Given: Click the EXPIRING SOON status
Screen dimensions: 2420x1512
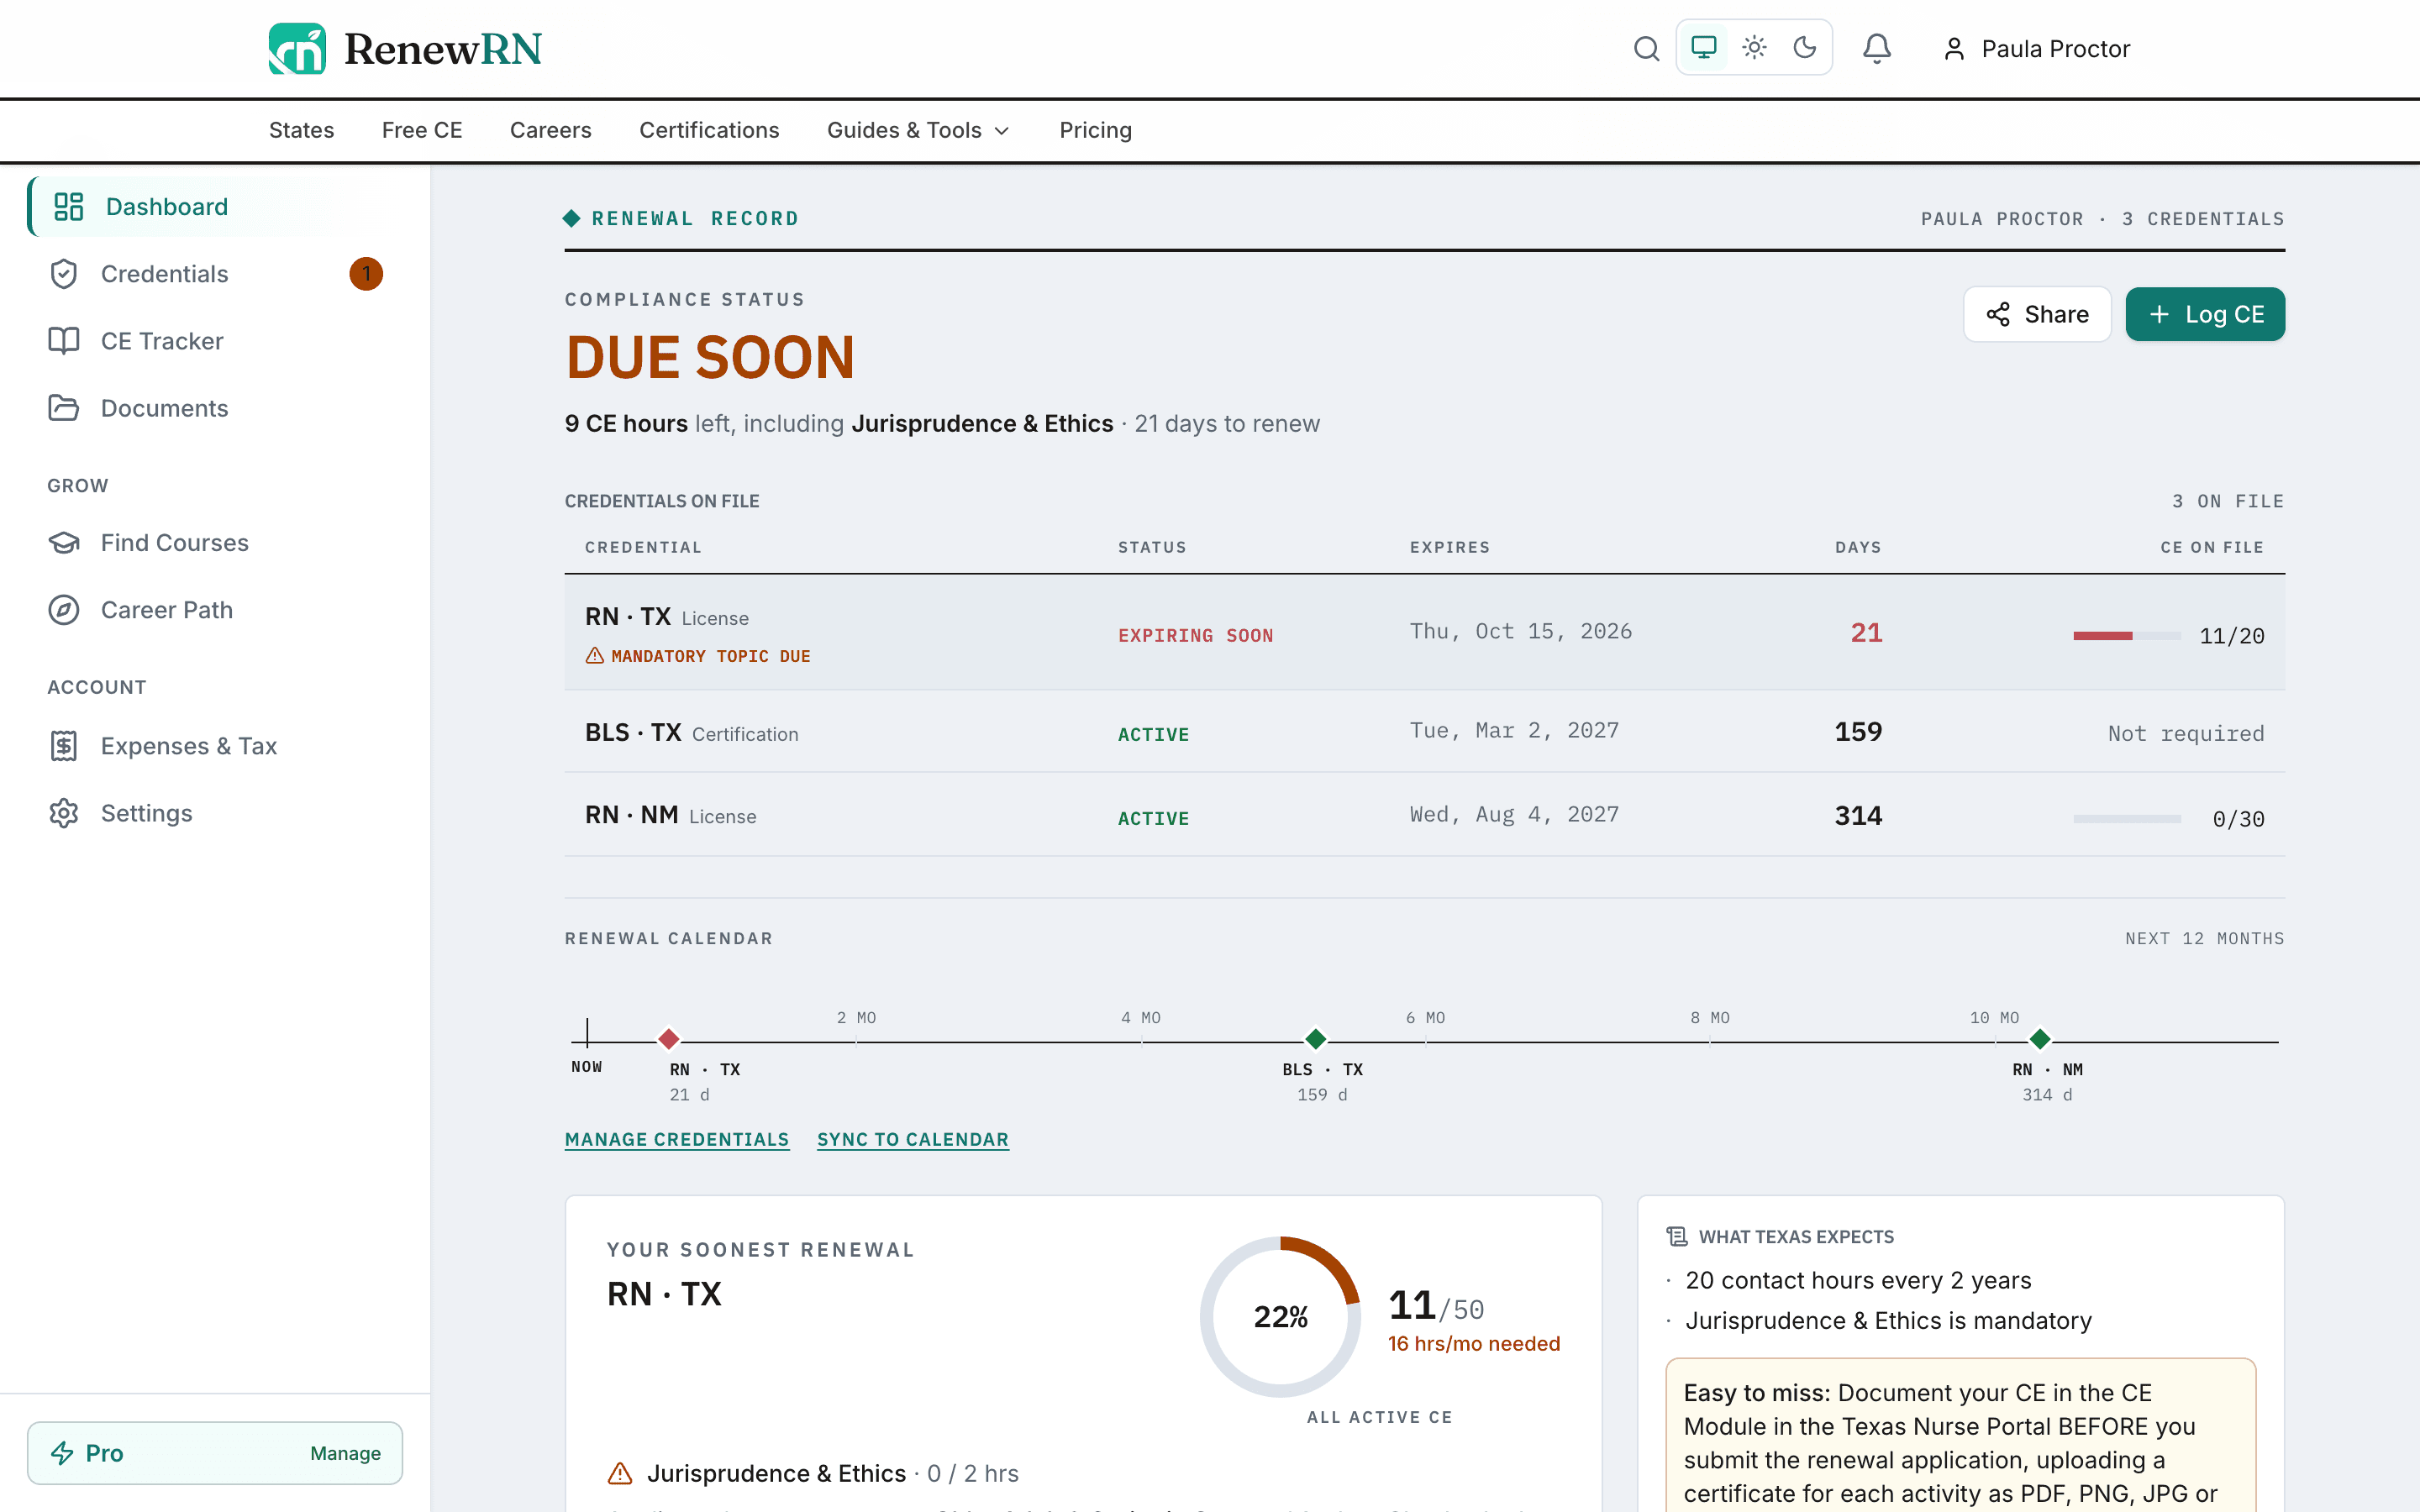Looking at the screenshot, I should [x=1195, y=636].
